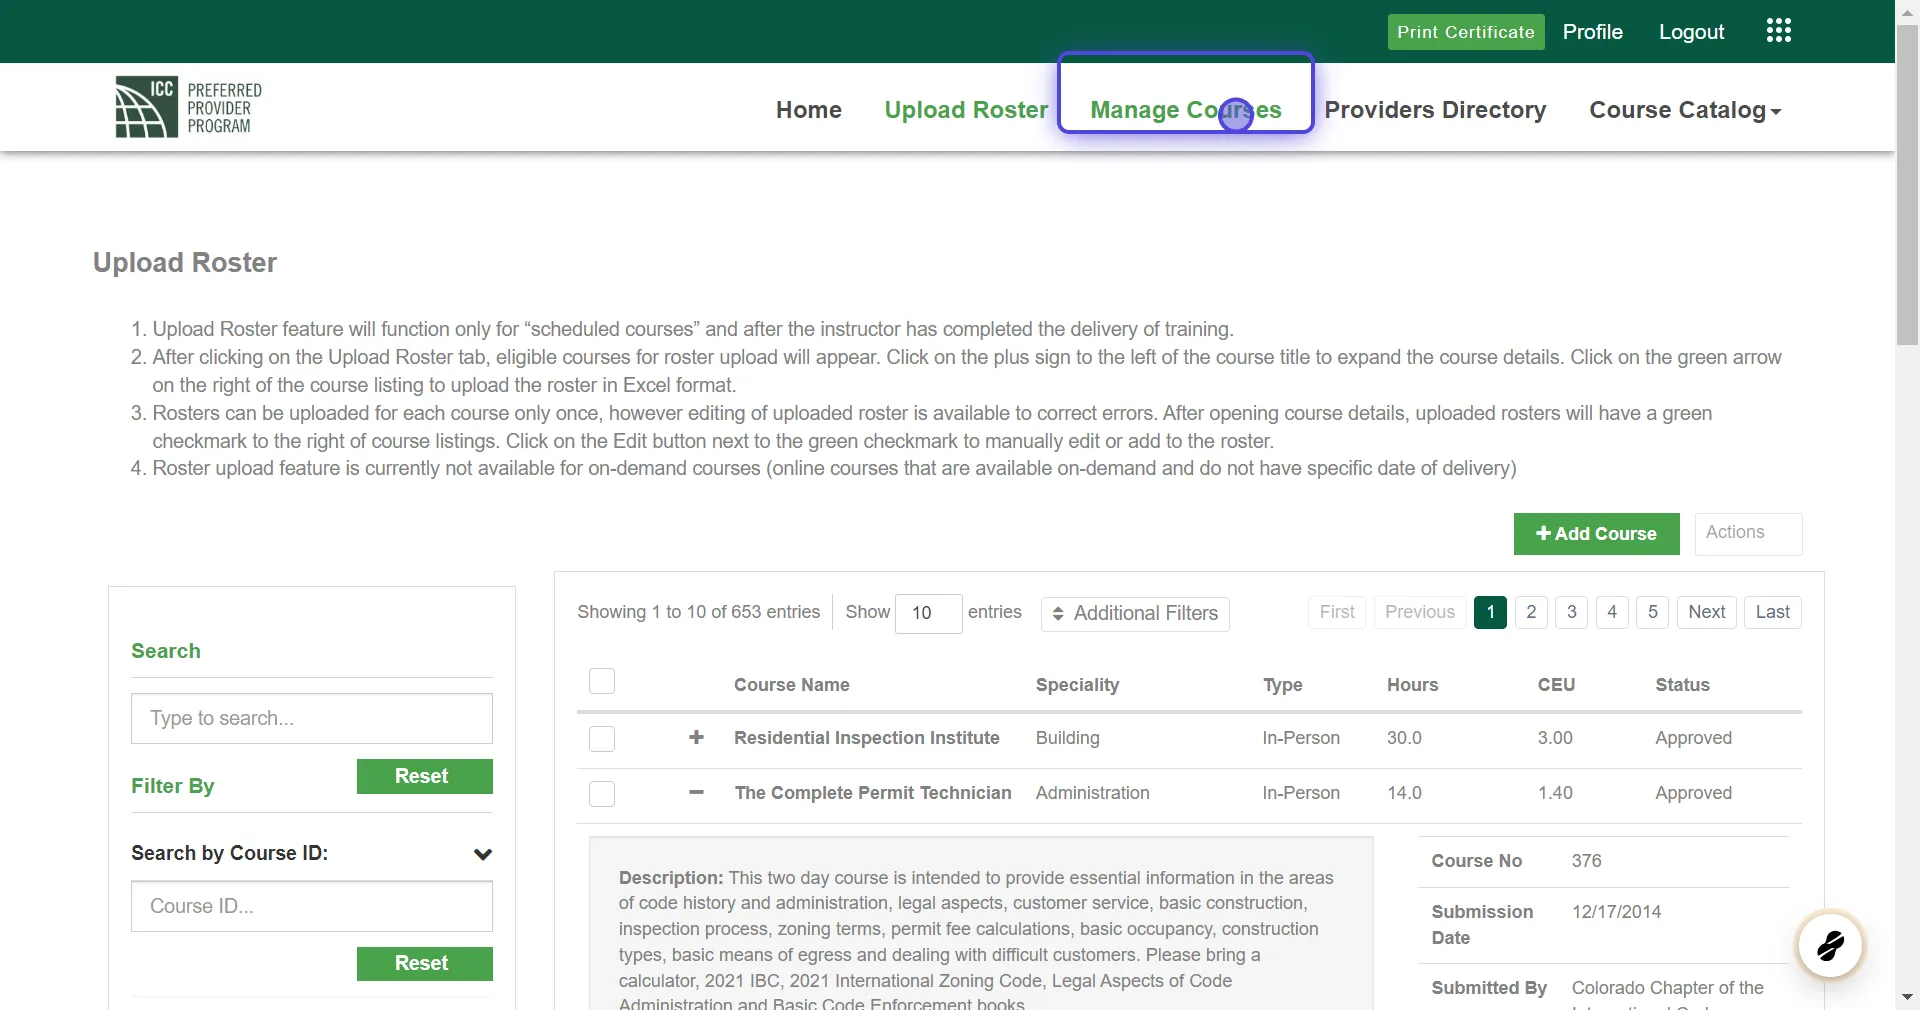Go to the Providers Directory page
Viewport: 1920px width, 1010px height.
coord(1437,110)
